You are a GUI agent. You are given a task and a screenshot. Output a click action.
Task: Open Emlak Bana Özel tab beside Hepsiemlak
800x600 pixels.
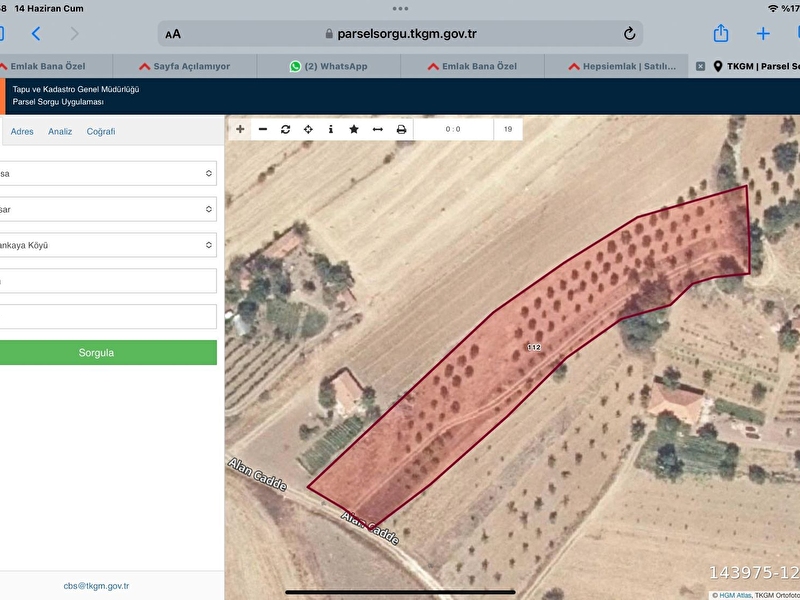[472, 66]
